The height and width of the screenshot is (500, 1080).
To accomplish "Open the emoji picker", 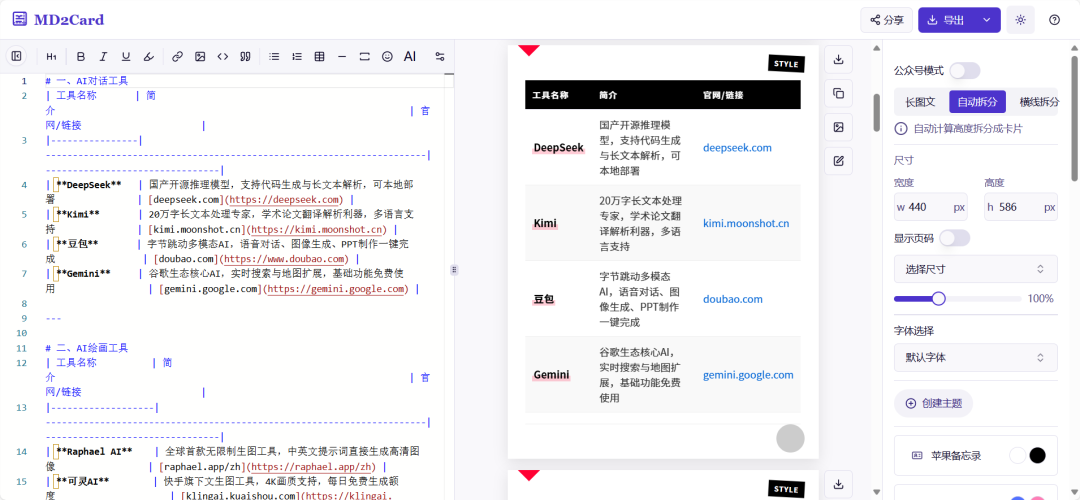I will pos(387,56).
